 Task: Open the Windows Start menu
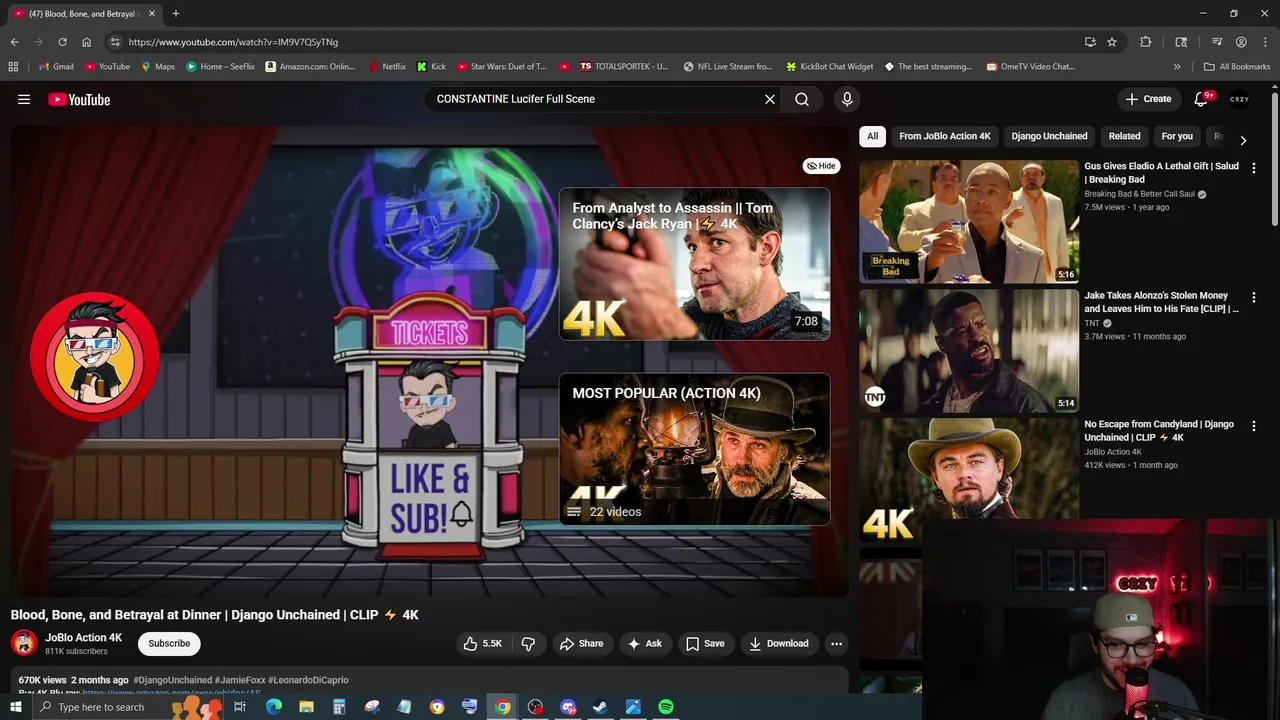click(13, 707)
